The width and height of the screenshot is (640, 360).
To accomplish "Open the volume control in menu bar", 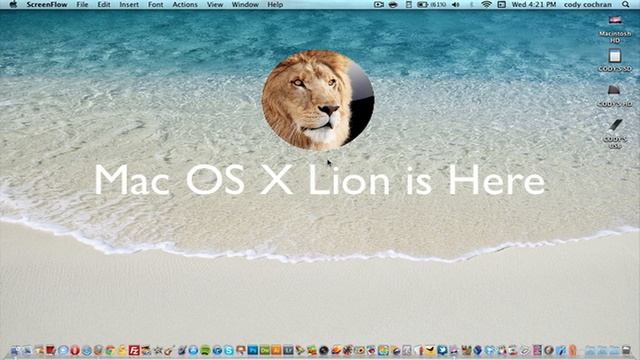I will (x=456, y=4).
